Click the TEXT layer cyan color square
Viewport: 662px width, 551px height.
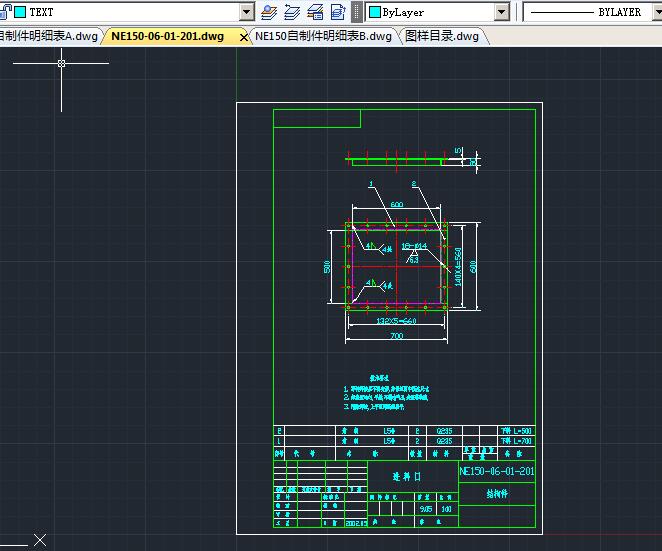[20, 12]
